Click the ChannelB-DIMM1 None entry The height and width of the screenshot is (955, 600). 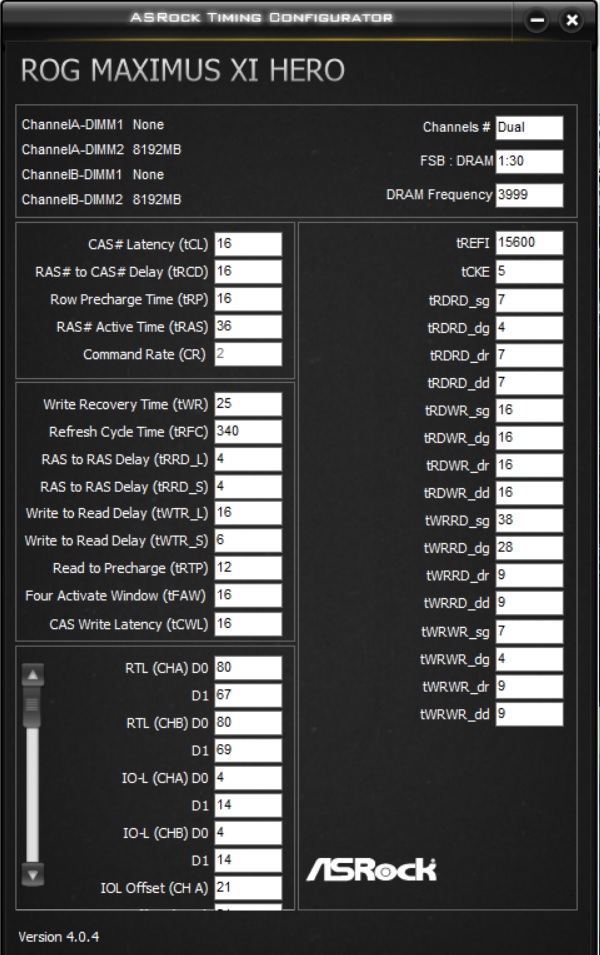click(93, 175)
